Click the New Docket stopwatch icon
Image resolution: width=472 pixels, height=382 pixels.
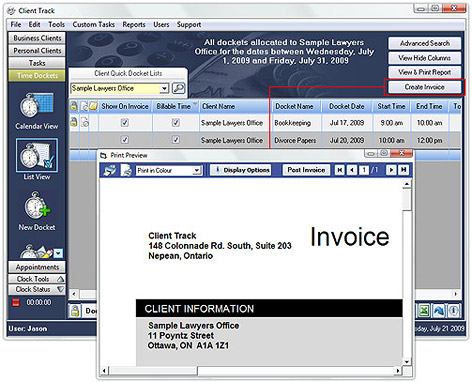coord(37,206)
